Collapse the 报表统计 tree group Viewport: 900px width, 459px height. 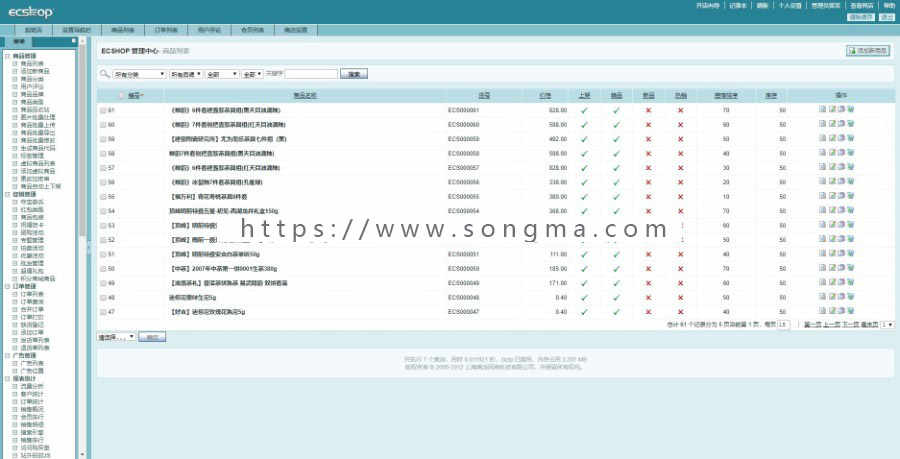(x=7, y=379)
